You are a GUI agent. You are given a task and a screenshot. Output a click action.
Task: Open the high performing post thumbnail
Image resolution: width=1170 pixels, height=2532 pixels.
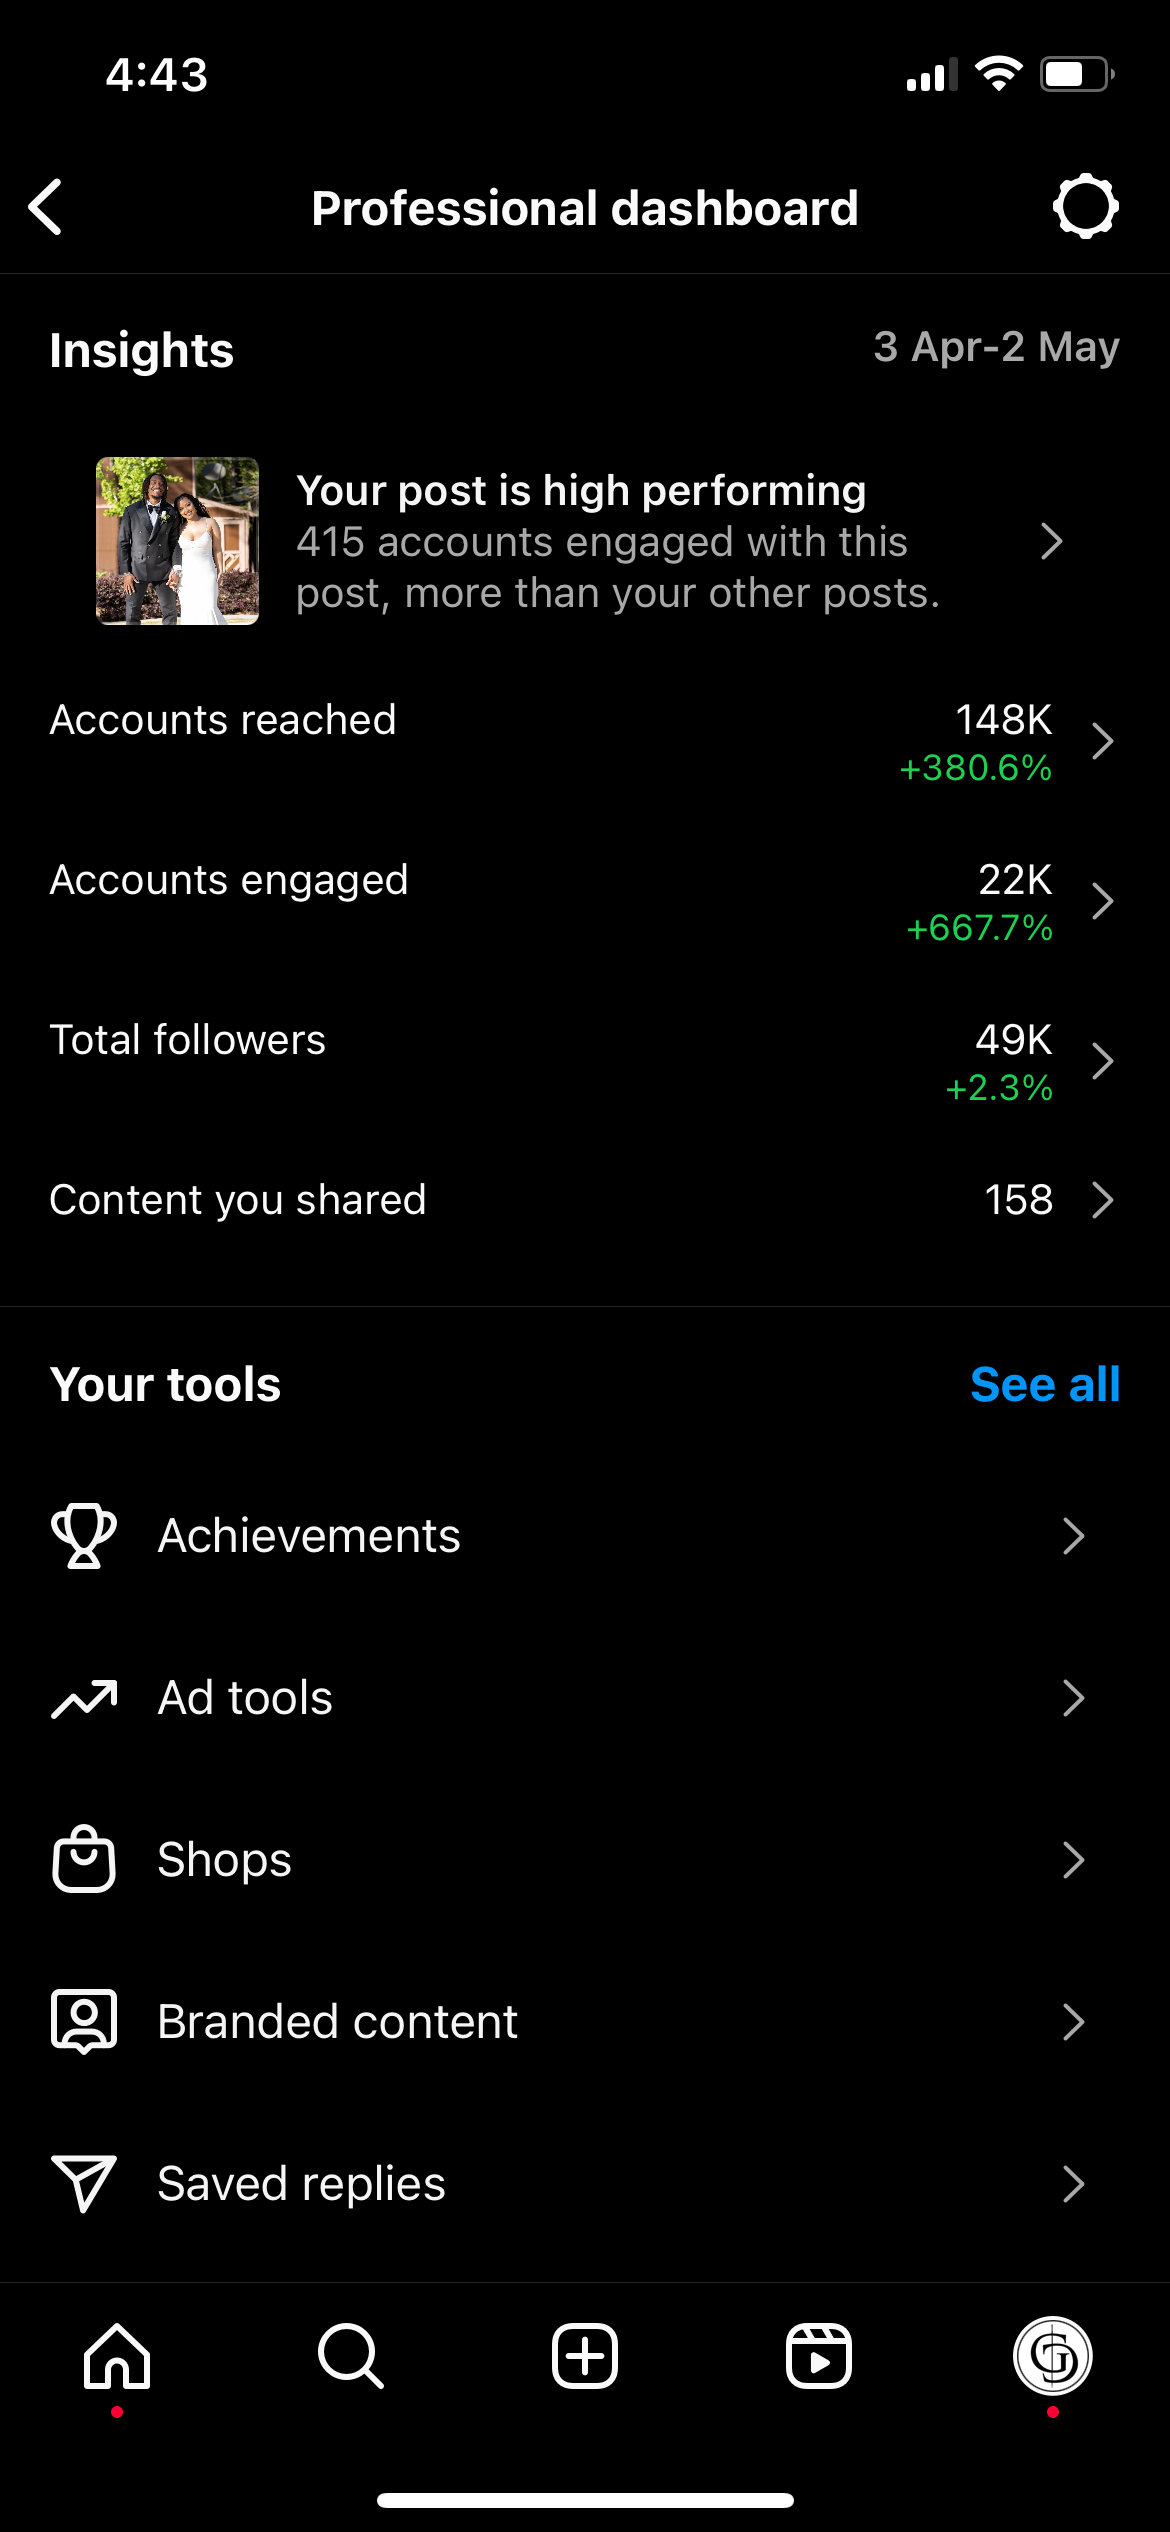pyautogui.click(x=177, y=541)
